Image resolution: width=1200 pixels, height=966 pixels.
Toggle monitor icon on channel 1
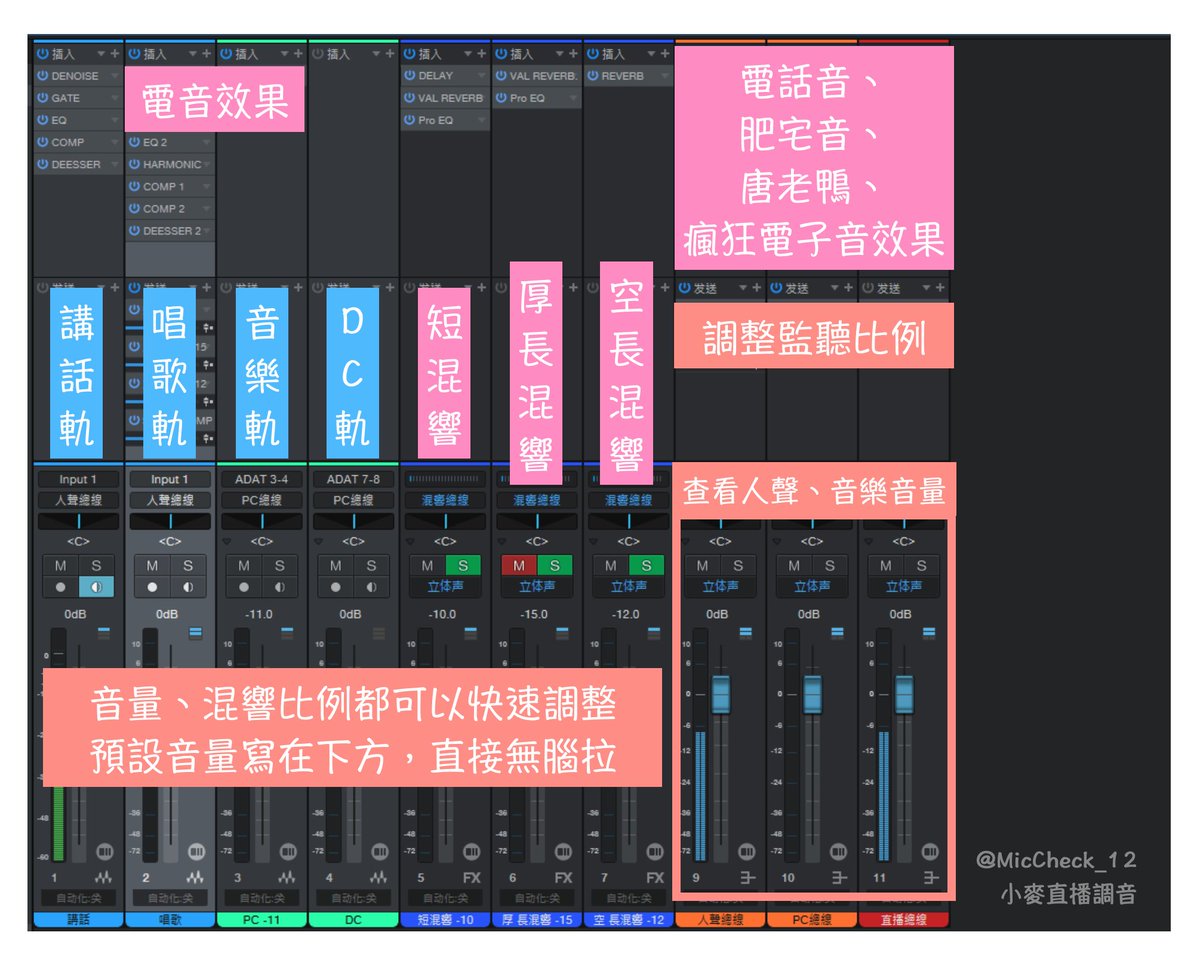96,587
